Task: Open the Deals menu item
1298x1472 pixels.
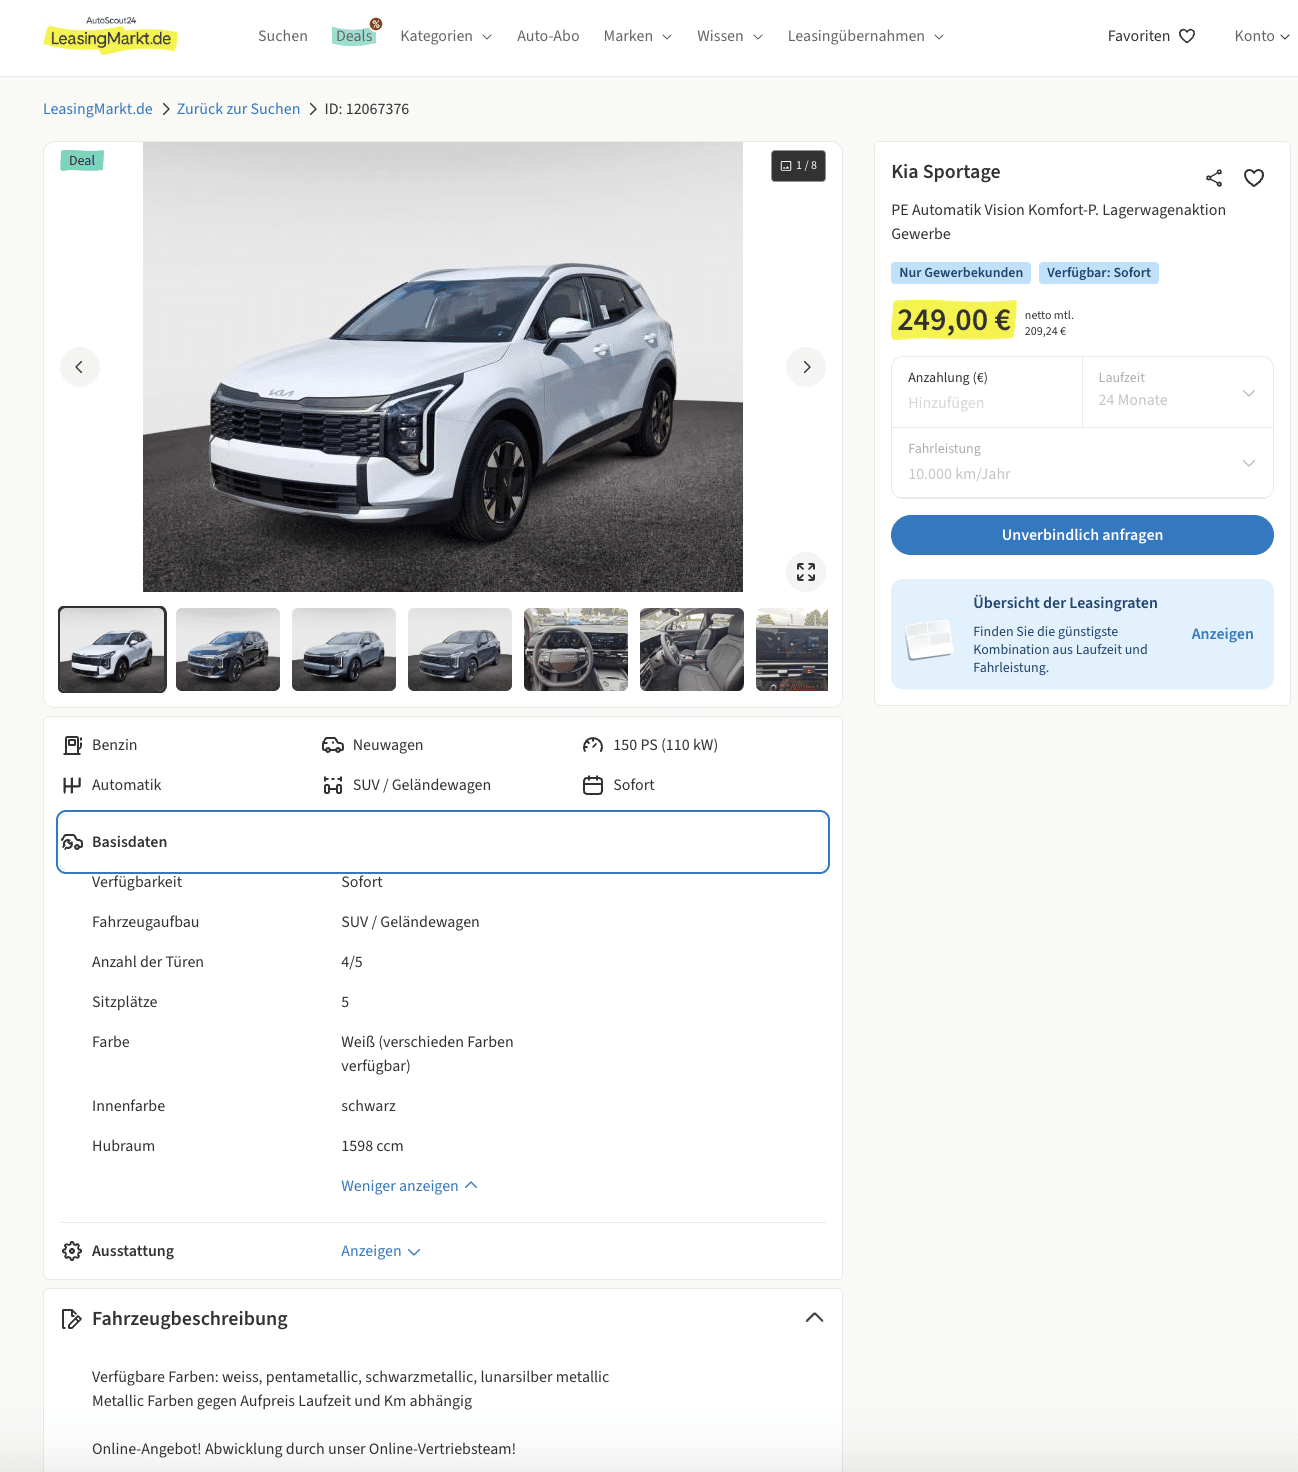Action: click(x=354, y=36)
